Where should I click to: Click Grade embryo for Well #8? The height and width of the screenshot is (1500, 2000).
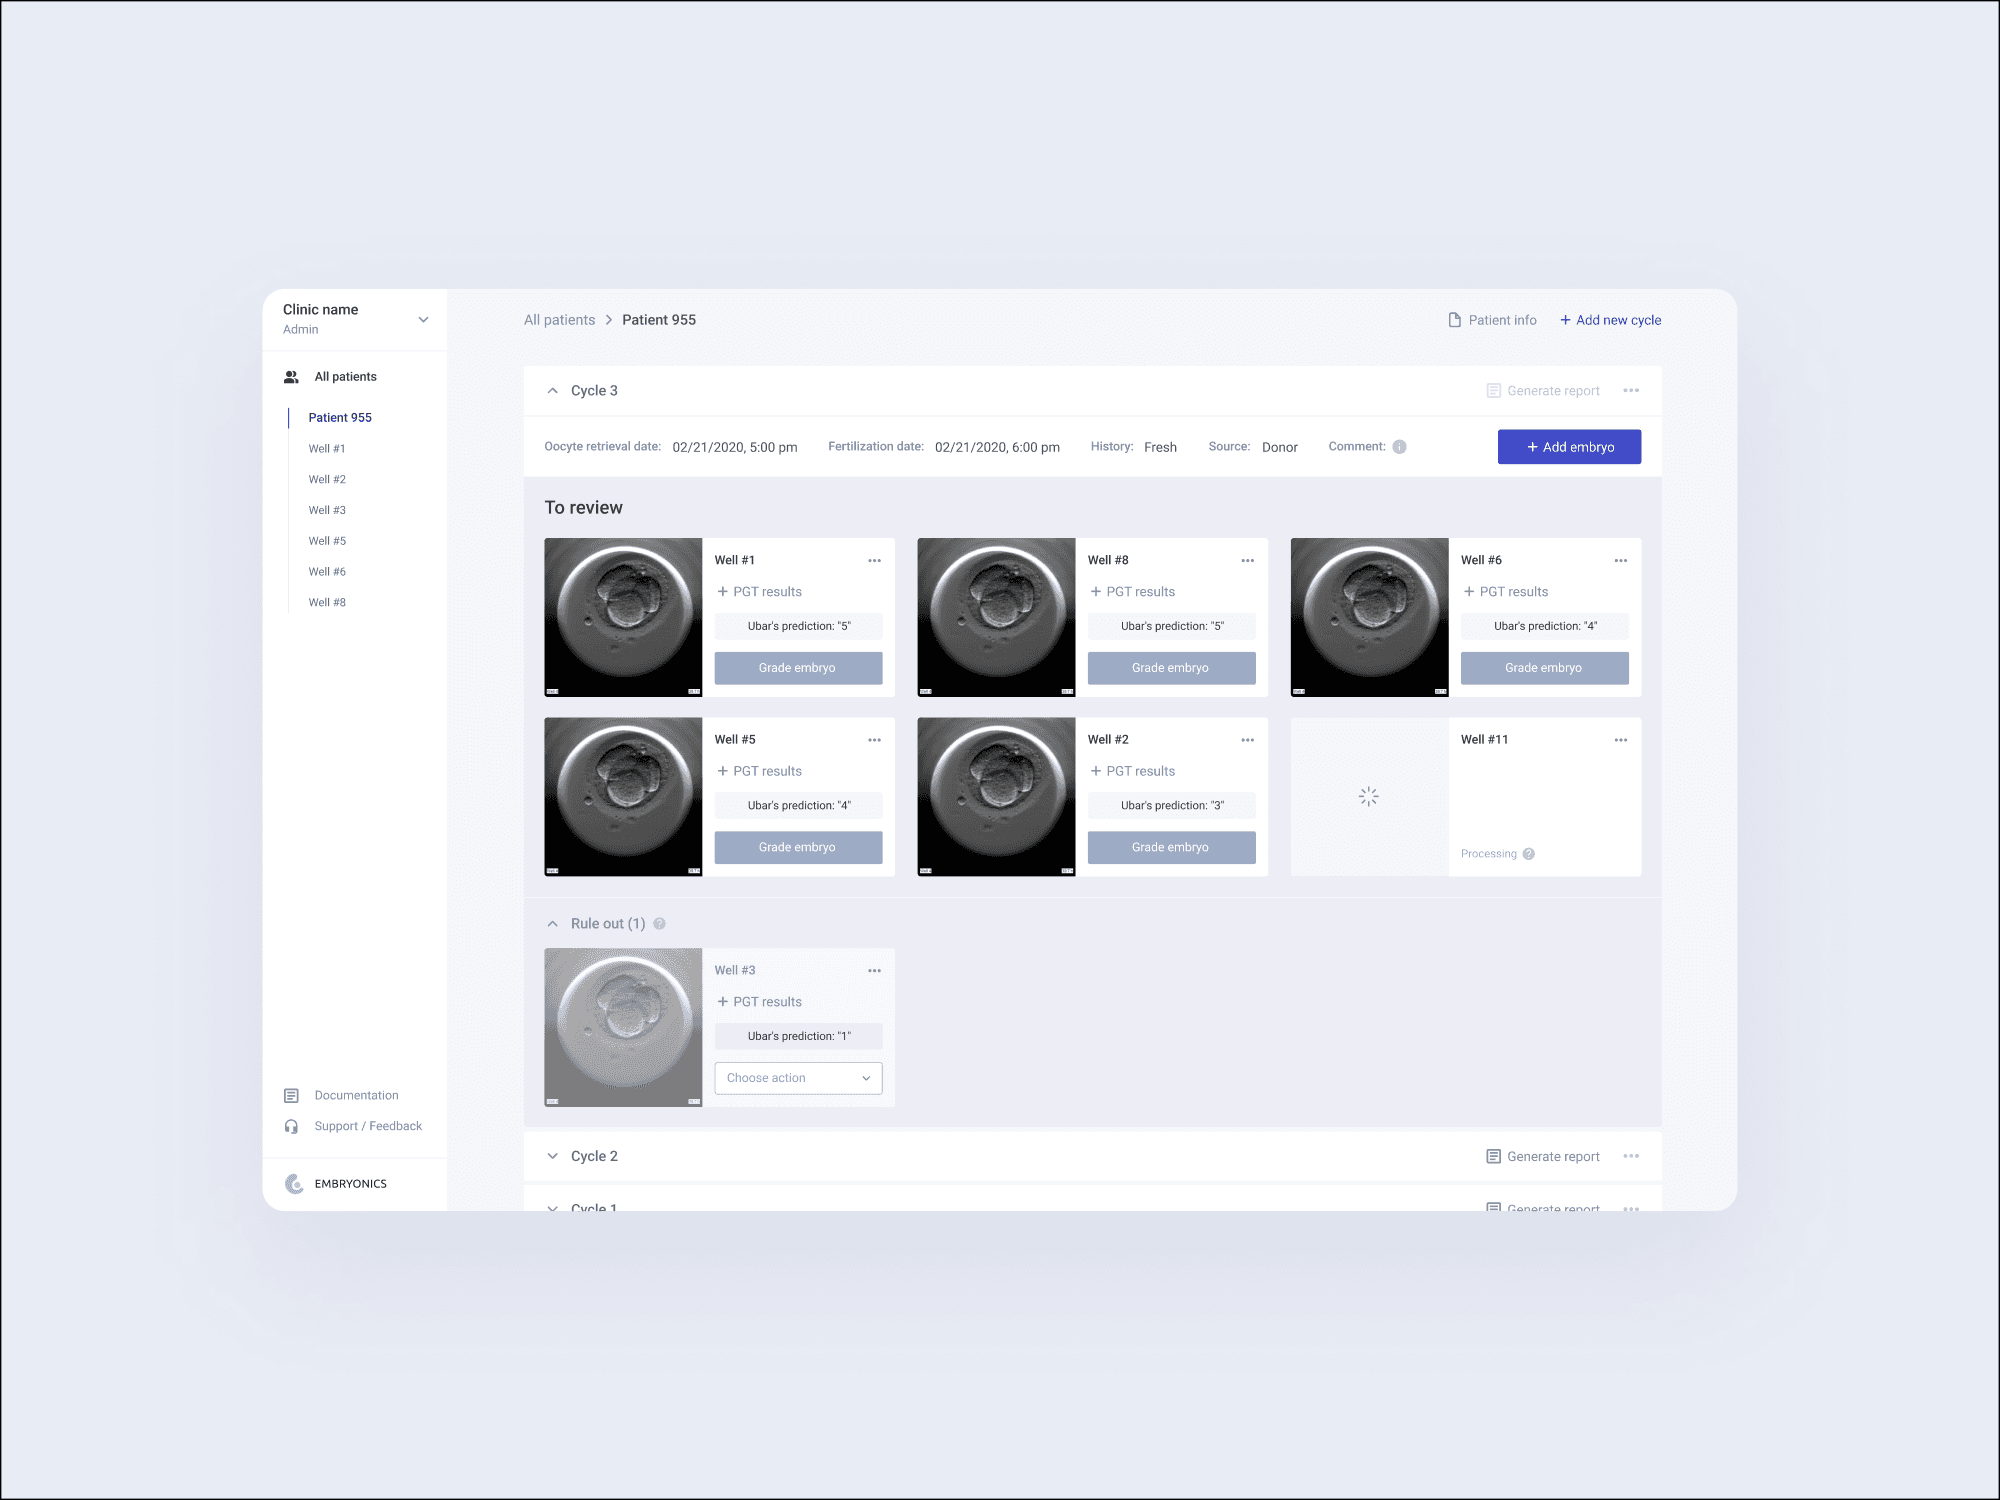click(x=1170, y=668)
